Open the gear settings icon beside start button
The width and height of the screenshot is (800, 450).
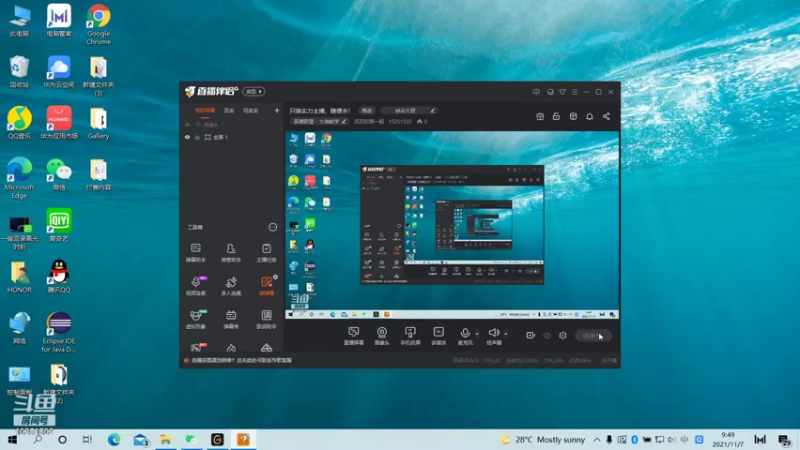pos(563,335)
